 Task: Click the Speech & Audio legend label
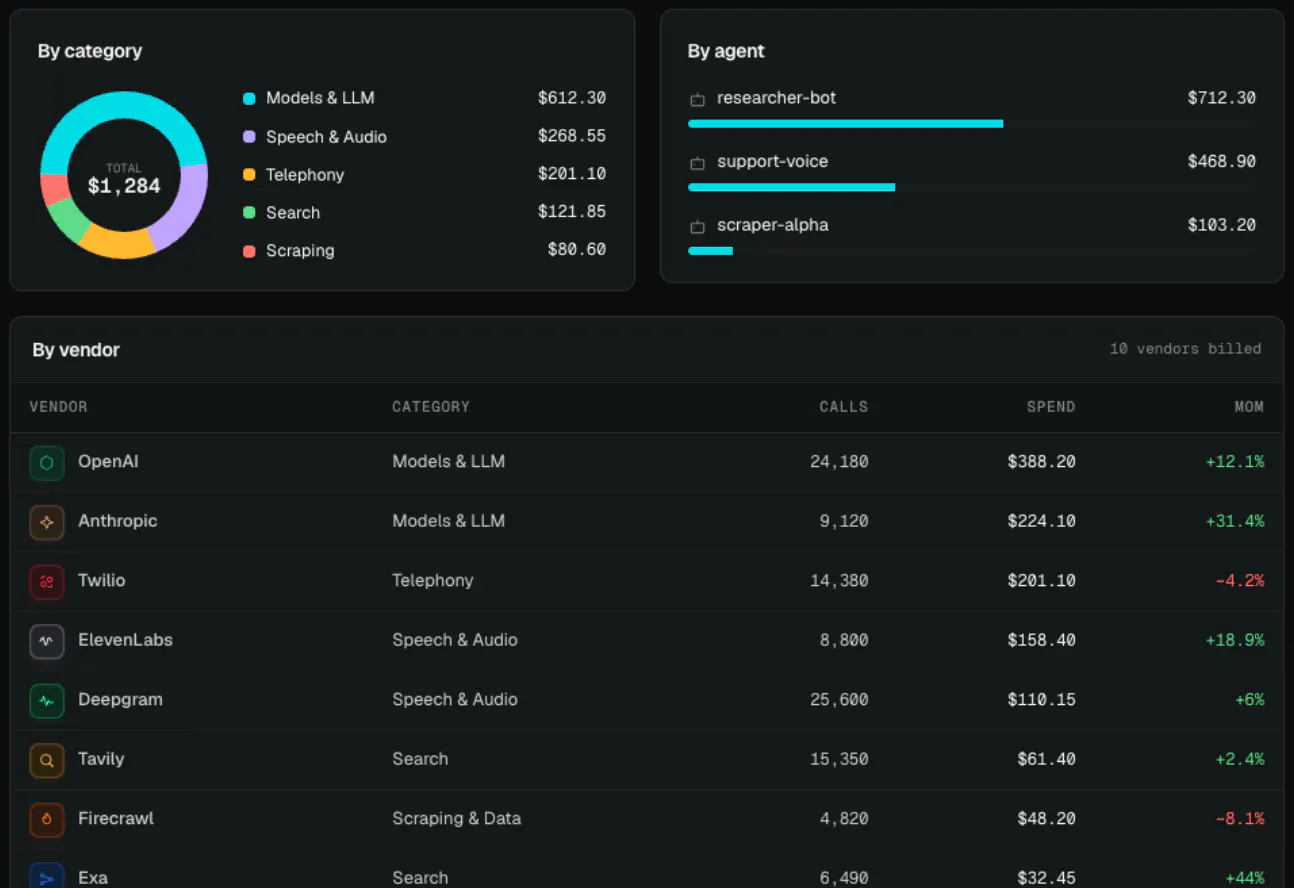pos(326,137)
